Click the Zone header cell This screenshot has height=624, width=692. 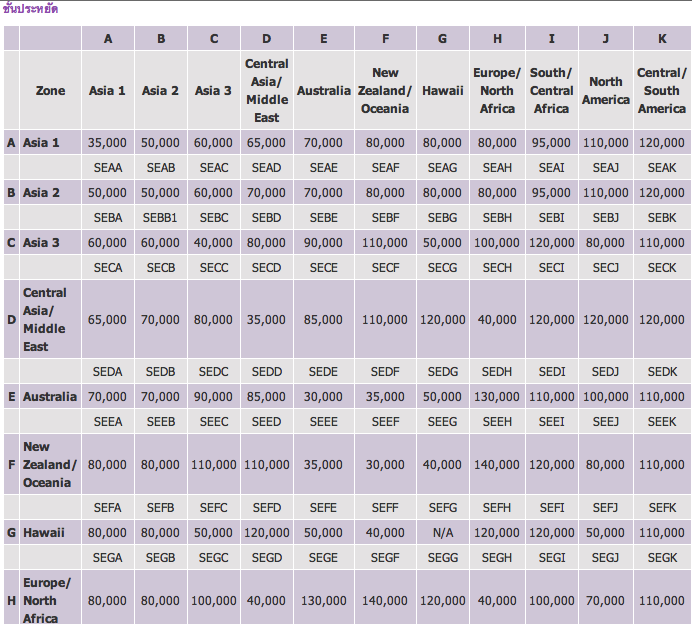click(50, 91)
